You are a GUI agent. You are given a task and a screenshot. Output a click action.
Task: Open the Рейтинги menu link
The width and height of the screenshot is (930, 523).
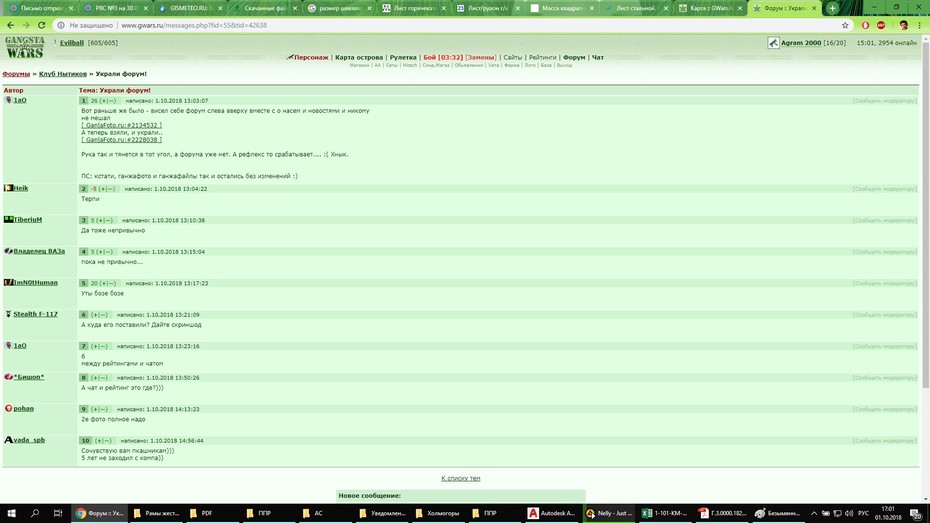click(542, 58)
